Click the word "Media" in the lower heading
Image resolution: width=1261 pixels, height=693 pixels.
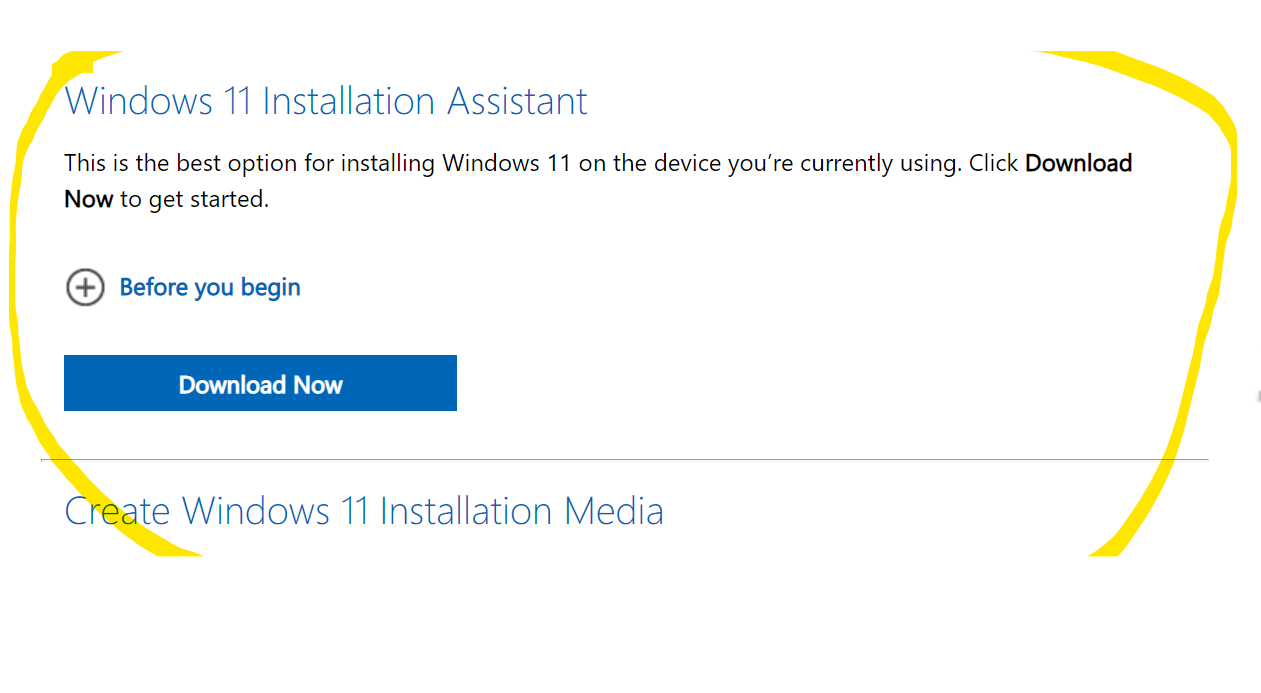pyautogui.click(x=614, y=511)
